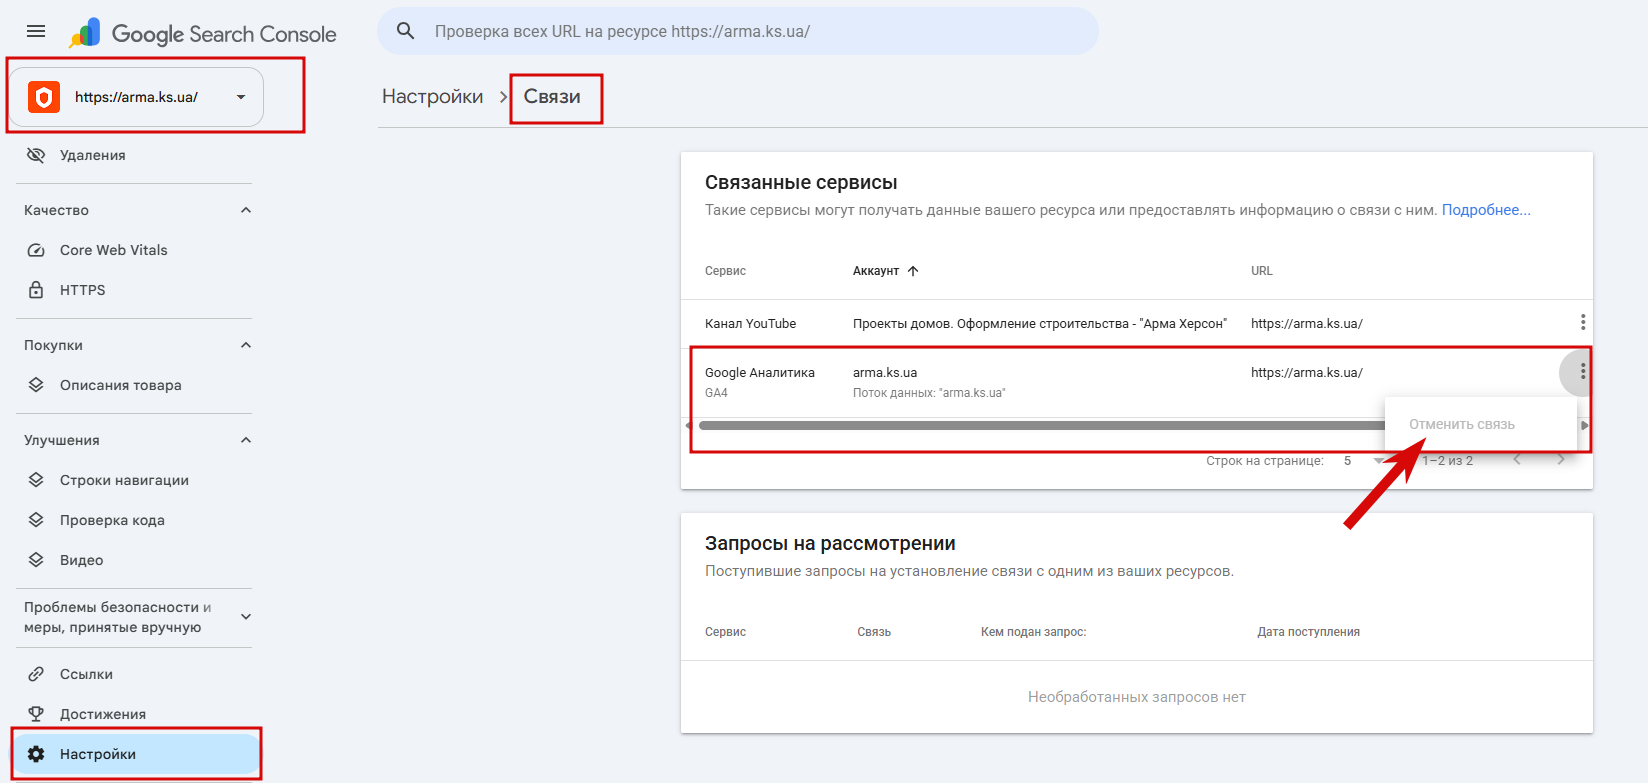
Task: Click the Дата поступления column header
Action: 1308,632
